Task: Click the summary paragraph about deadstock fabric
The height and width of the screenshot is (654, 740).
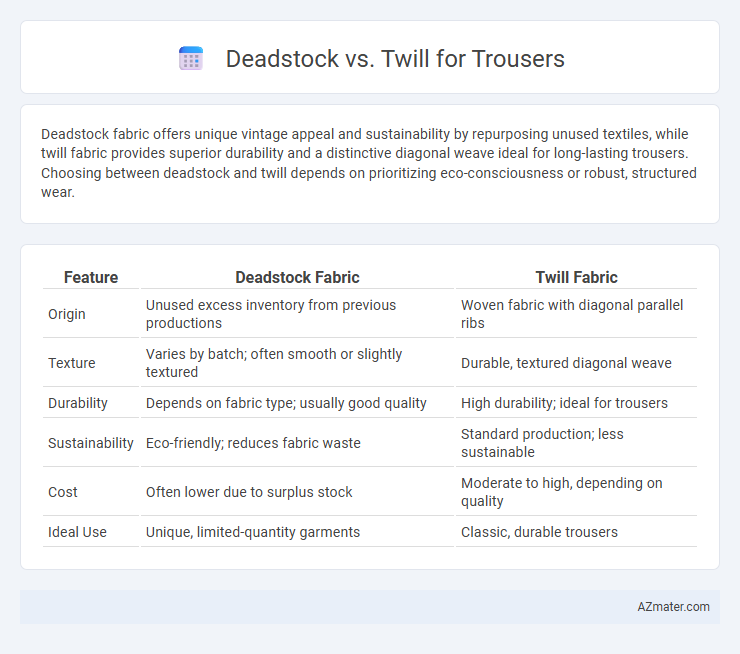Action: (369, 163)
